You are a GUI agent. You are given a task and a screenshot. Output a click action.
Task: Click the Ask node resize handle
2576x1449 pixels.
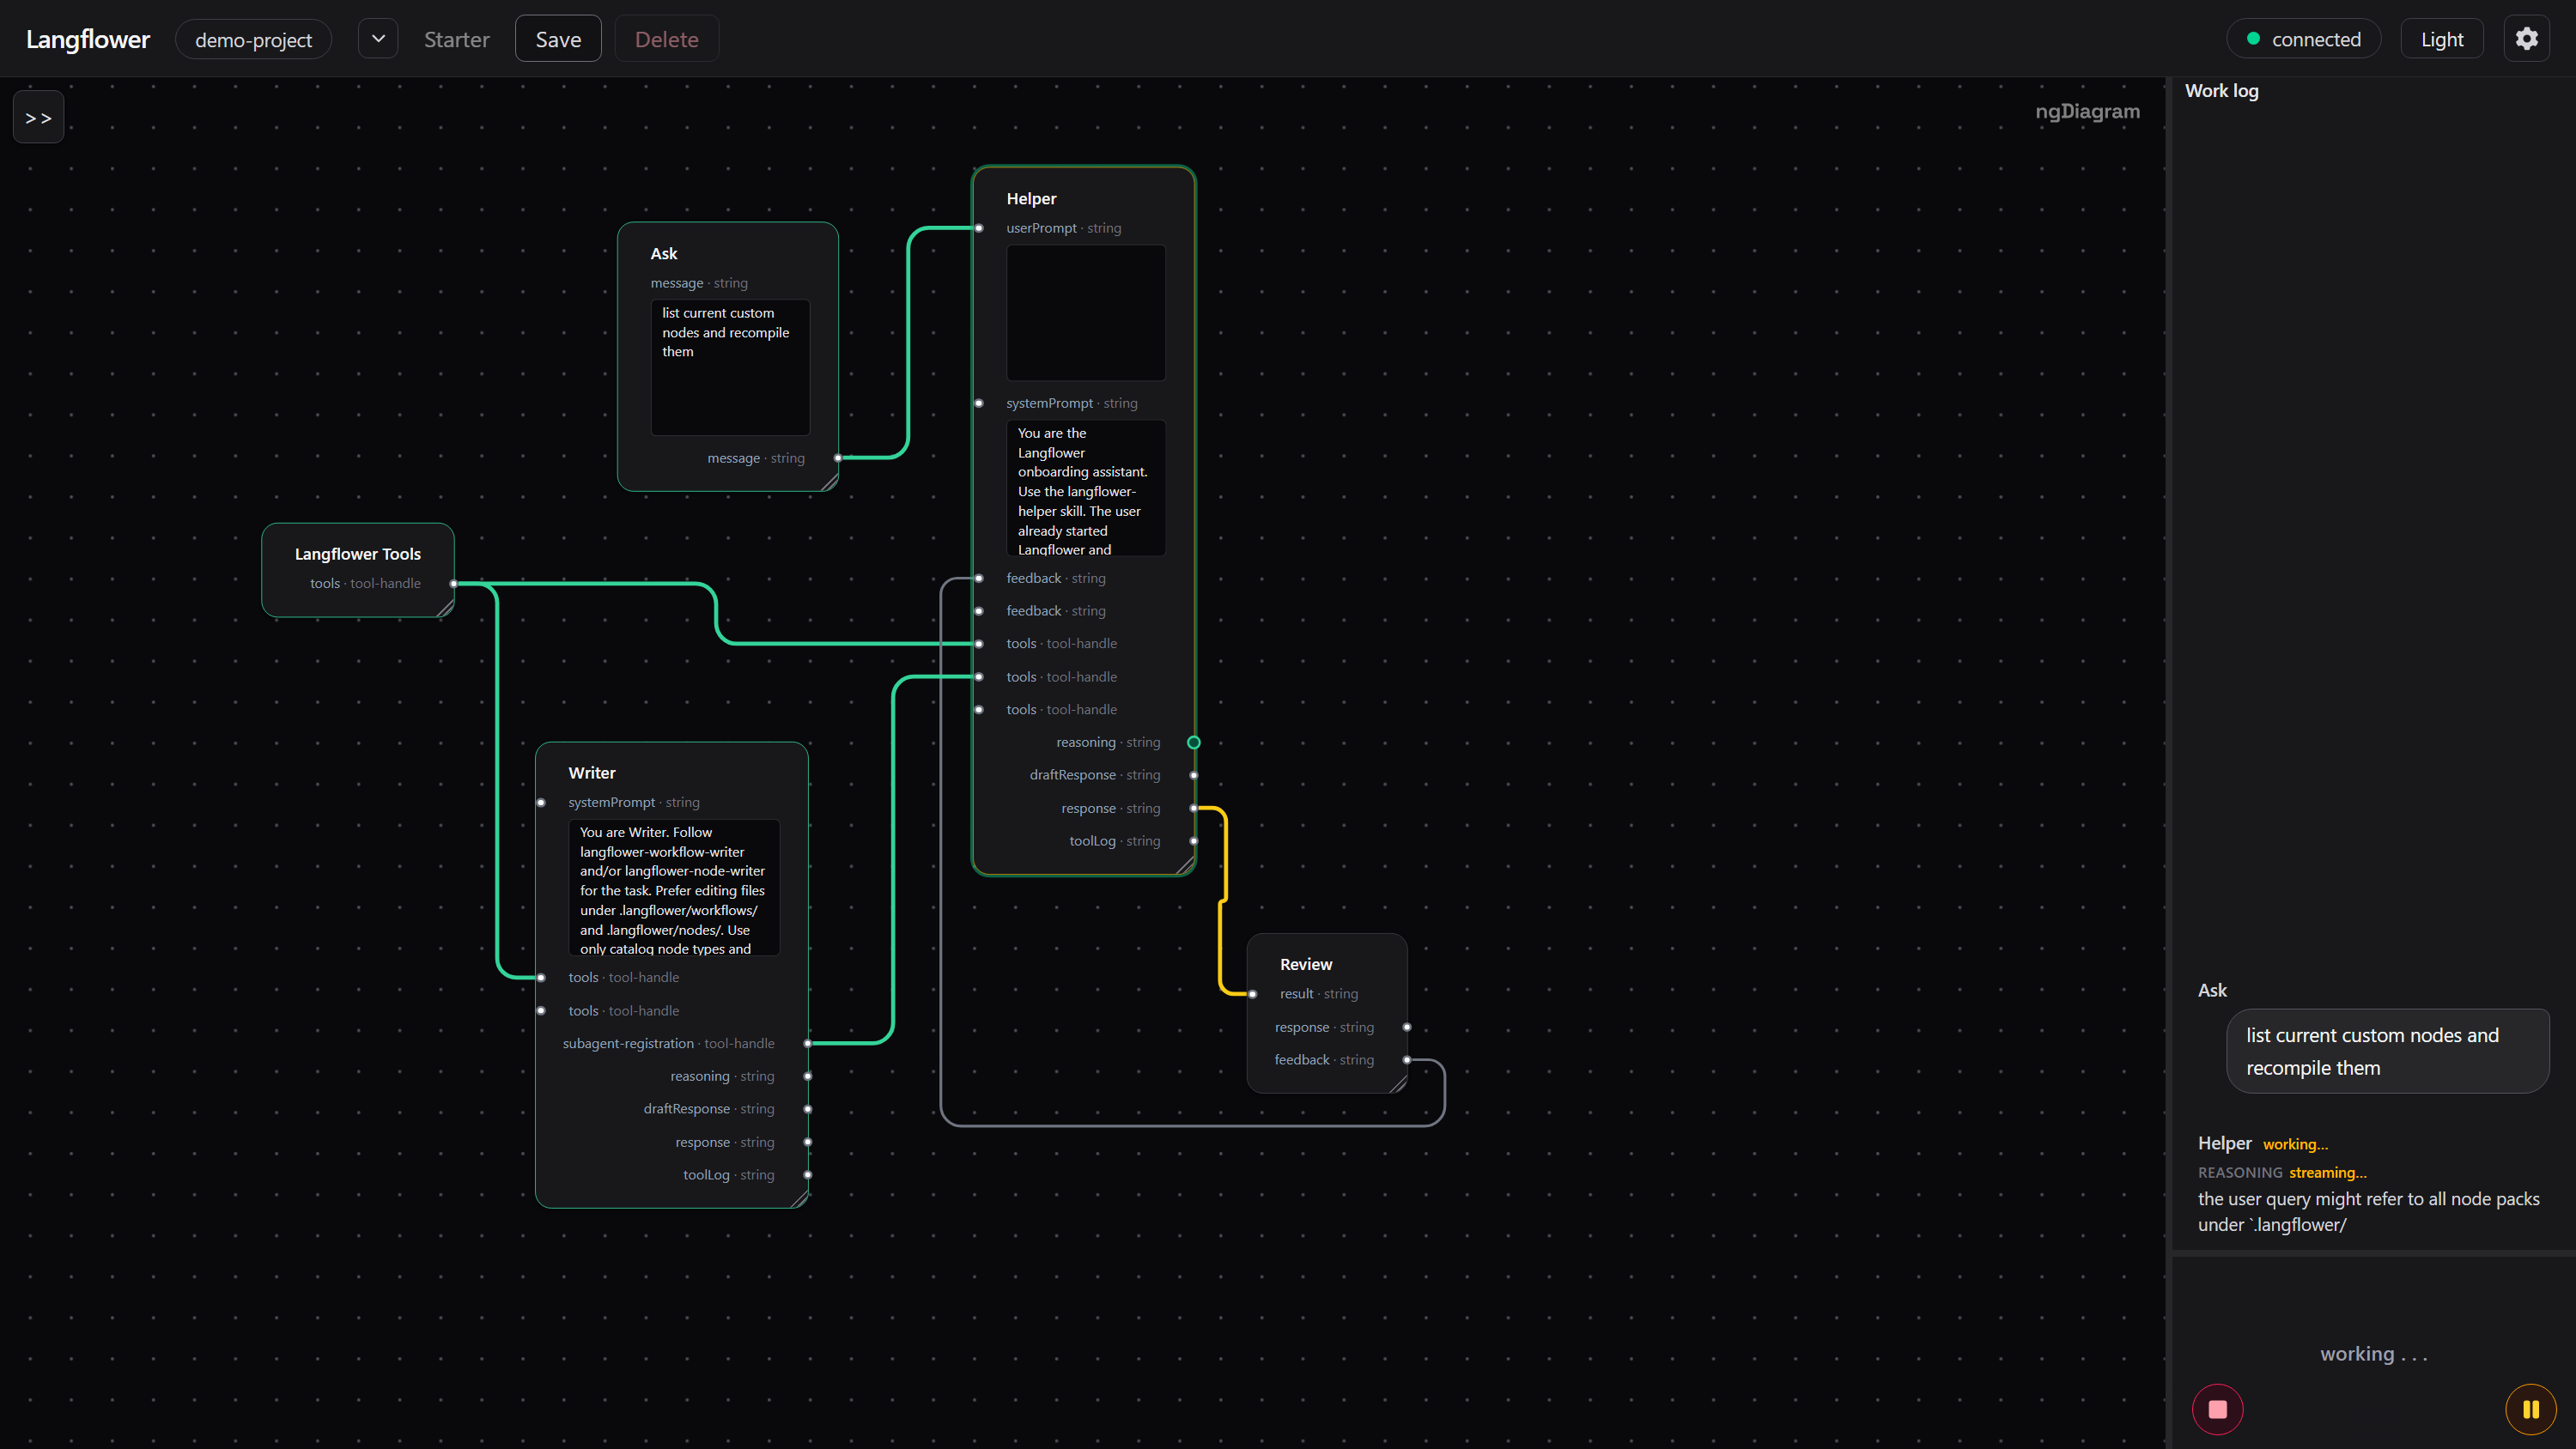(829, 482)
